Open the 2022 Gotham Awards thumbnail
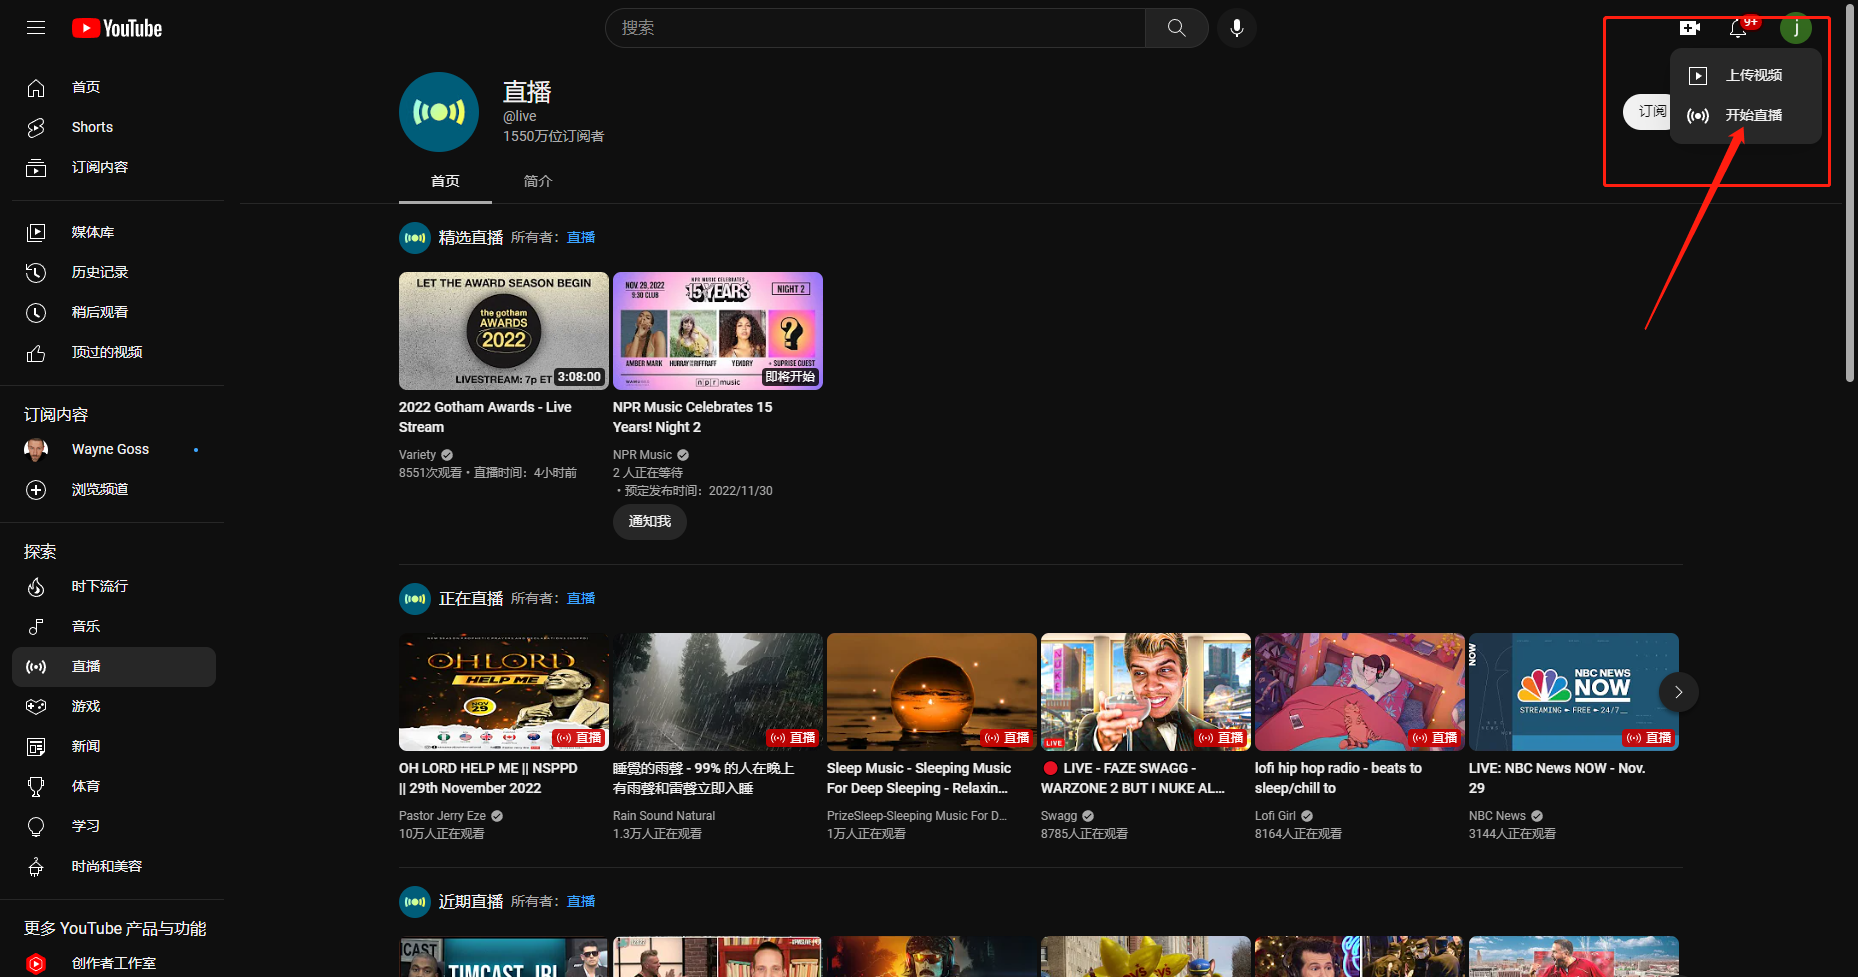The height and width of the screenshot is (977, 1858). [x=504, y=331]
